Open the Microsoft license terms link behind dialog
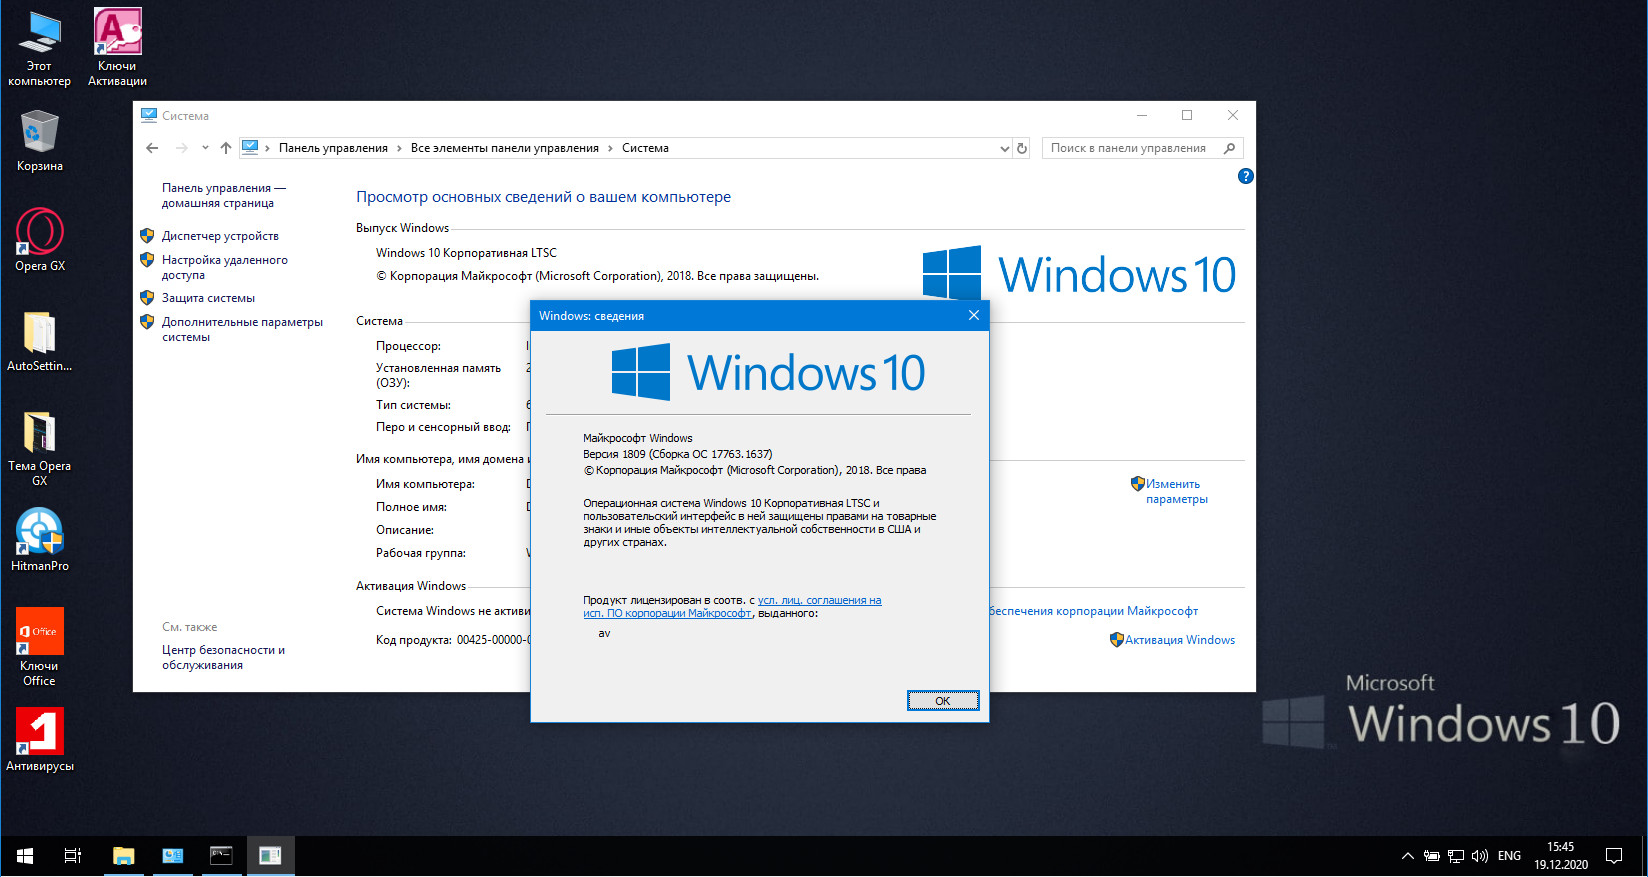Image resolution: width=1648 pixels, height=877 pixels. pos(1093,611)
